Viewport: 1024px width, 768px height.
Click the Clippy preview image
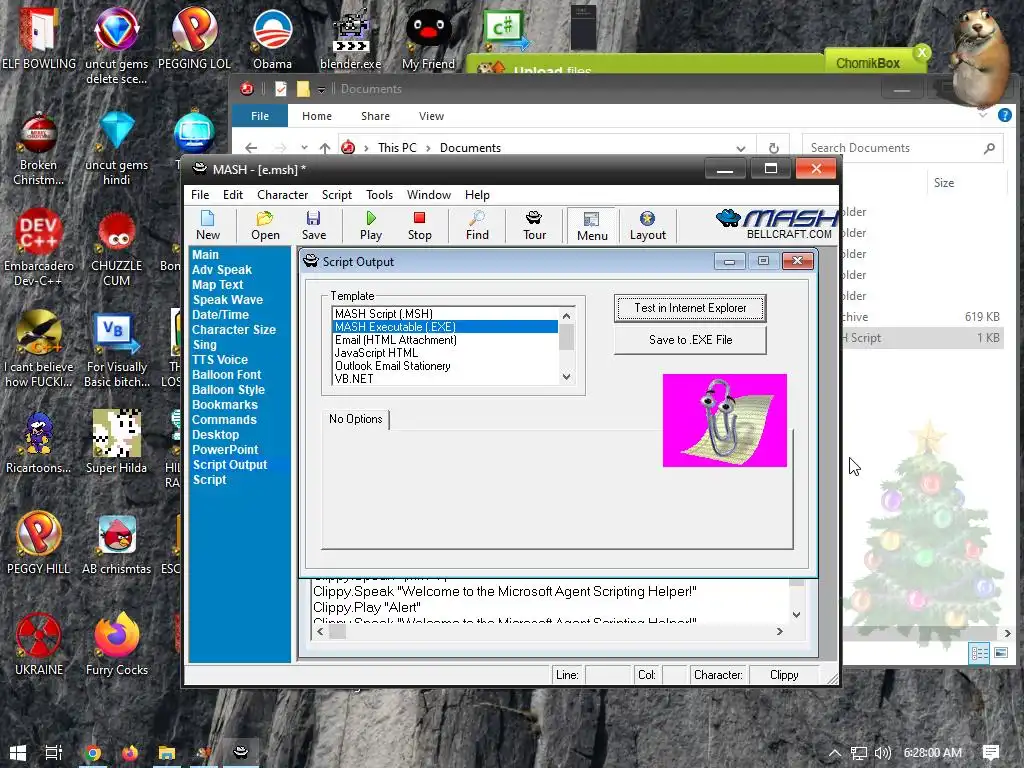[724, 421]
